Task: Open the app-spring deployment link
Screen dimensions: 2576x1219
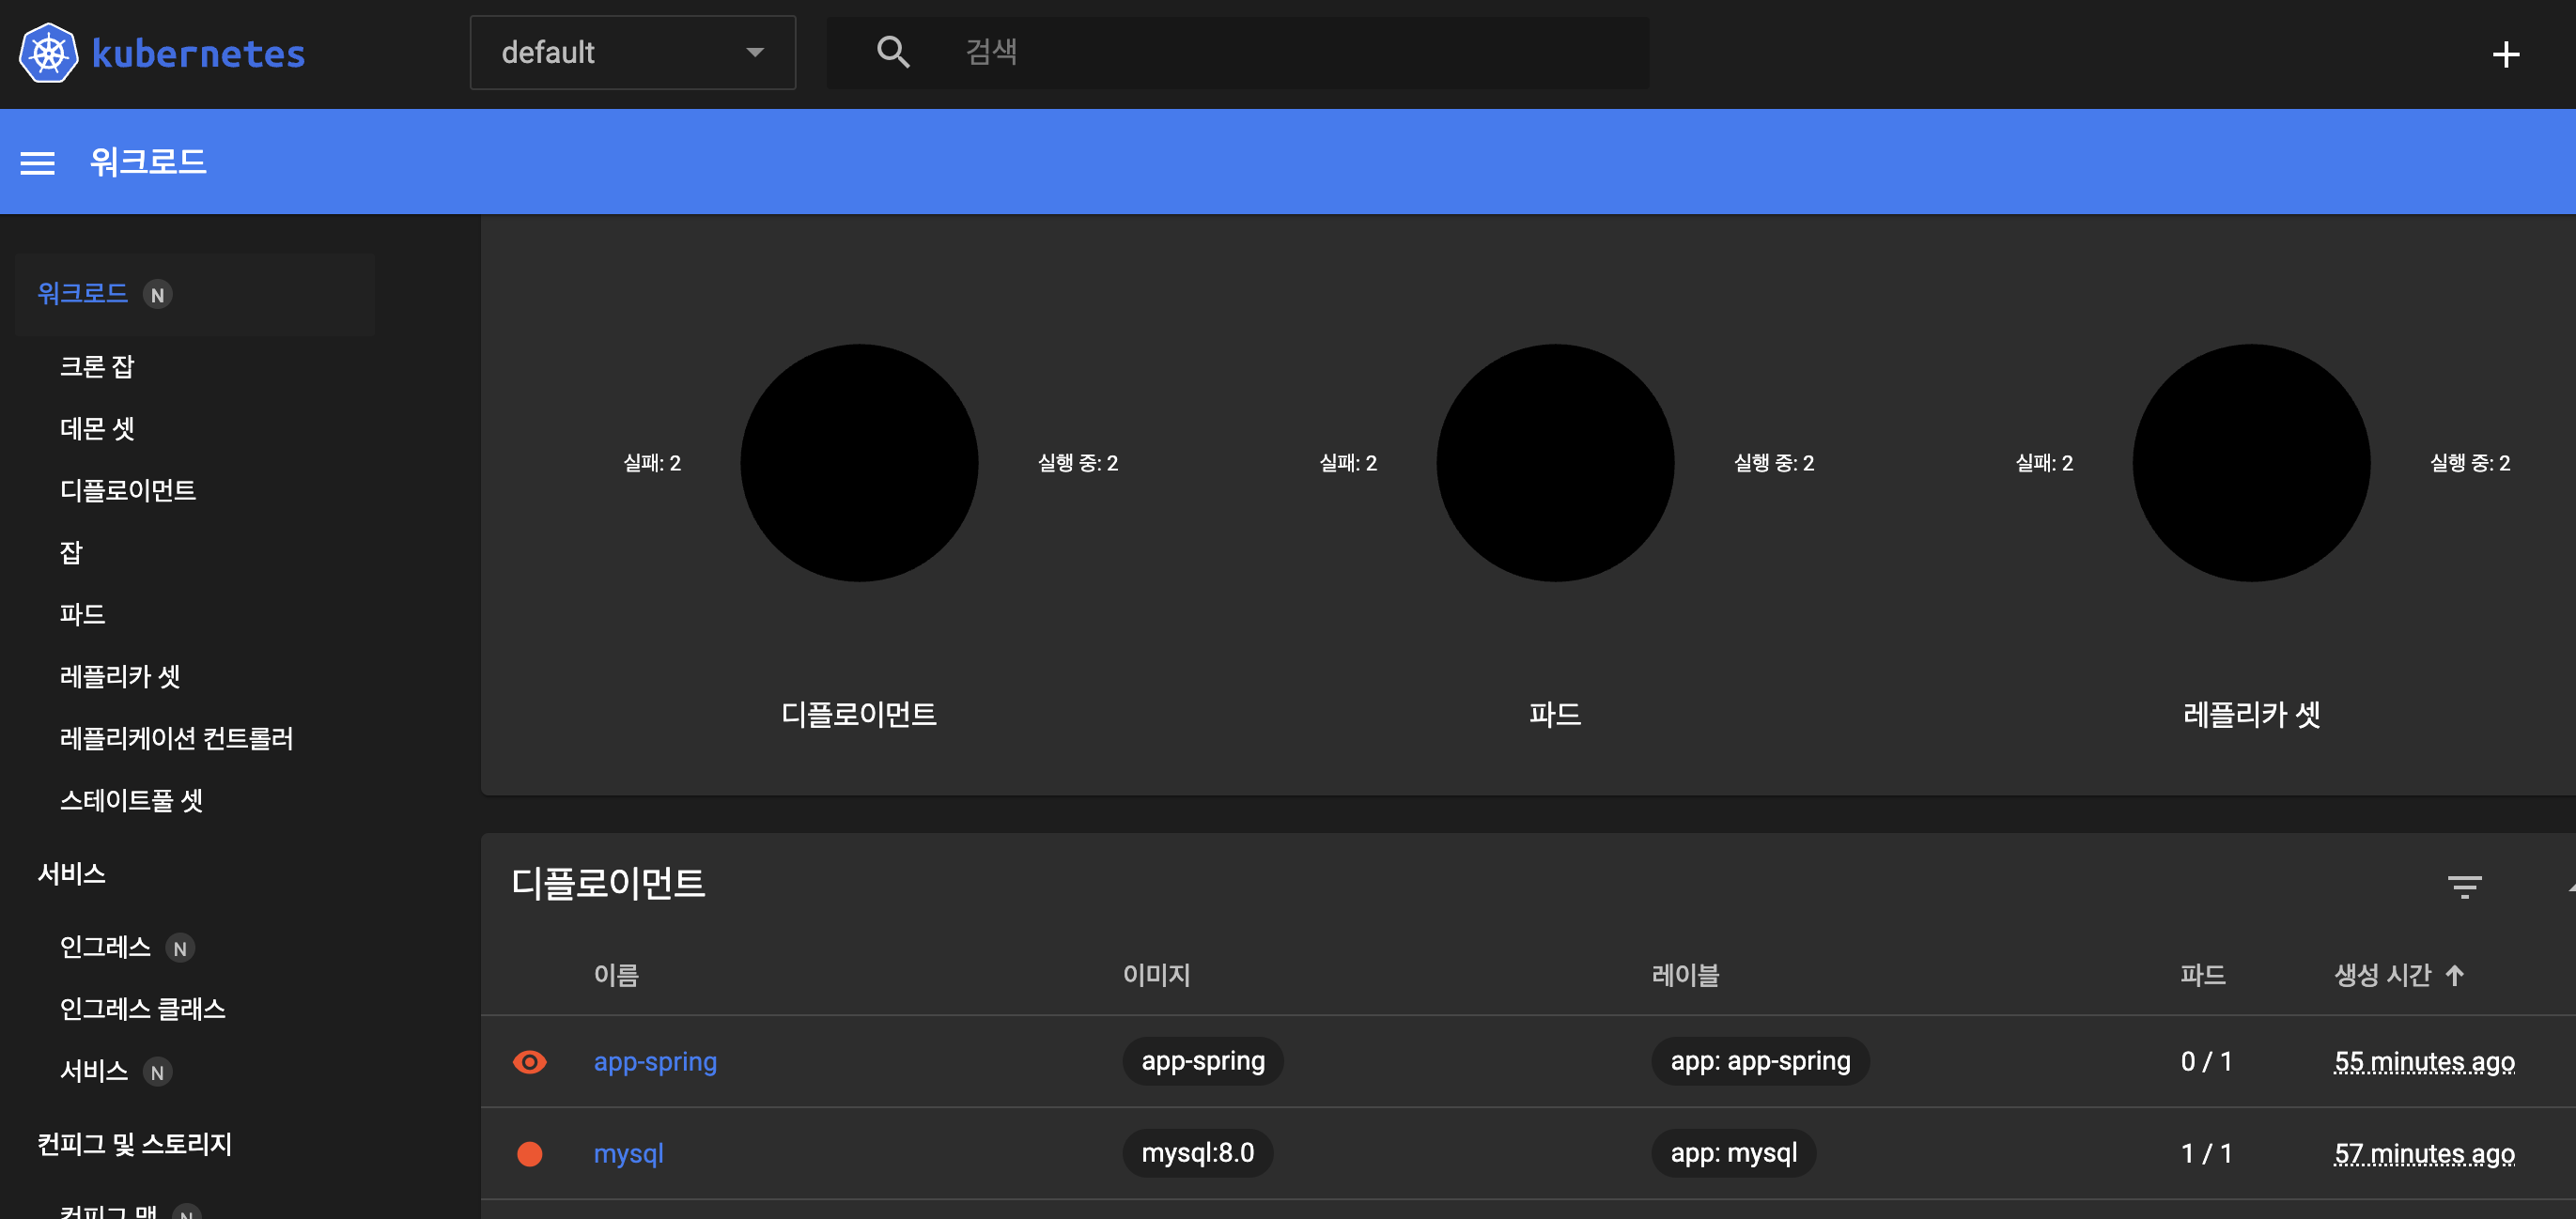Action: coord(655,1061)
